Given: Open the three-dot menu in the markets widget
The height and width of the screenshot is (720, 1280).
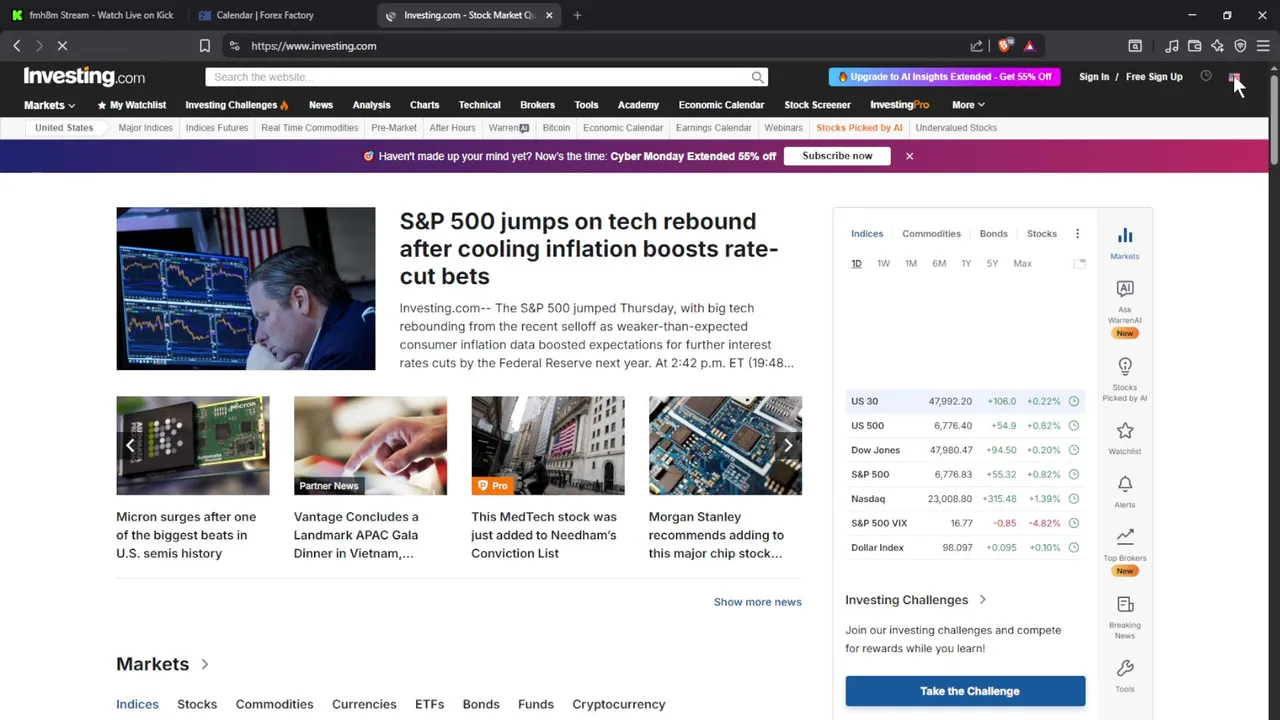Looking at the screenshot, I should (1077, 234).
